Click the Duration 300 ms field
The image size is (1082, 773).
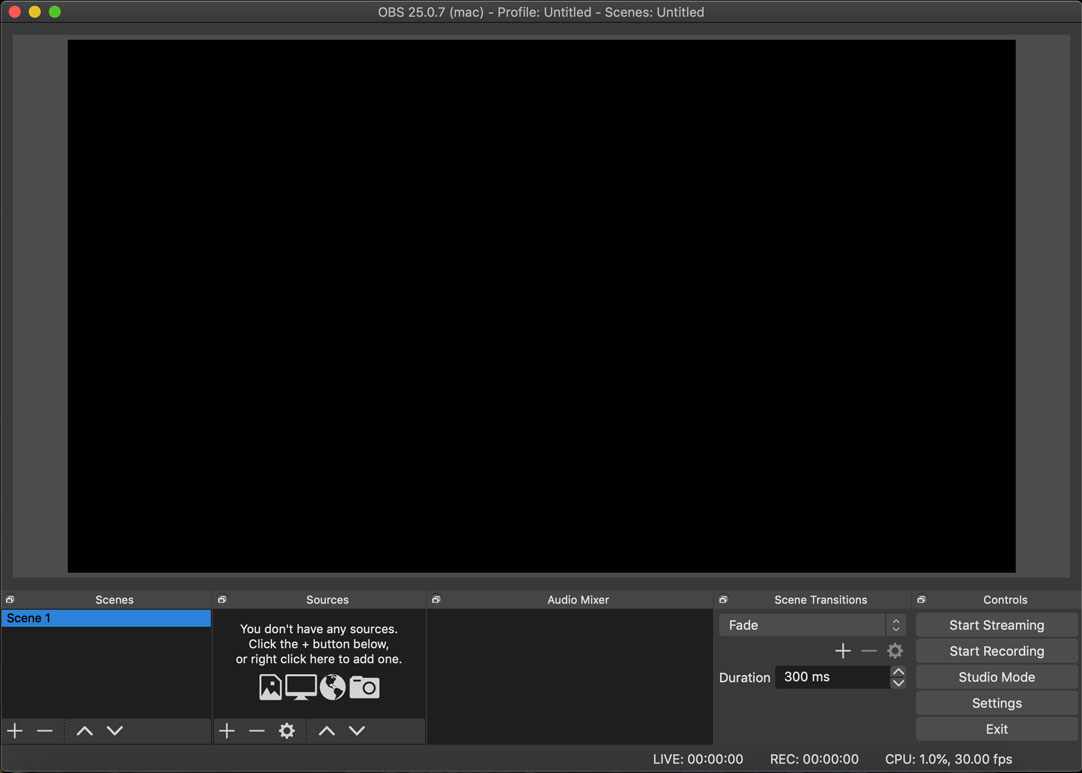pyautogui.click(x=832, y=677)
